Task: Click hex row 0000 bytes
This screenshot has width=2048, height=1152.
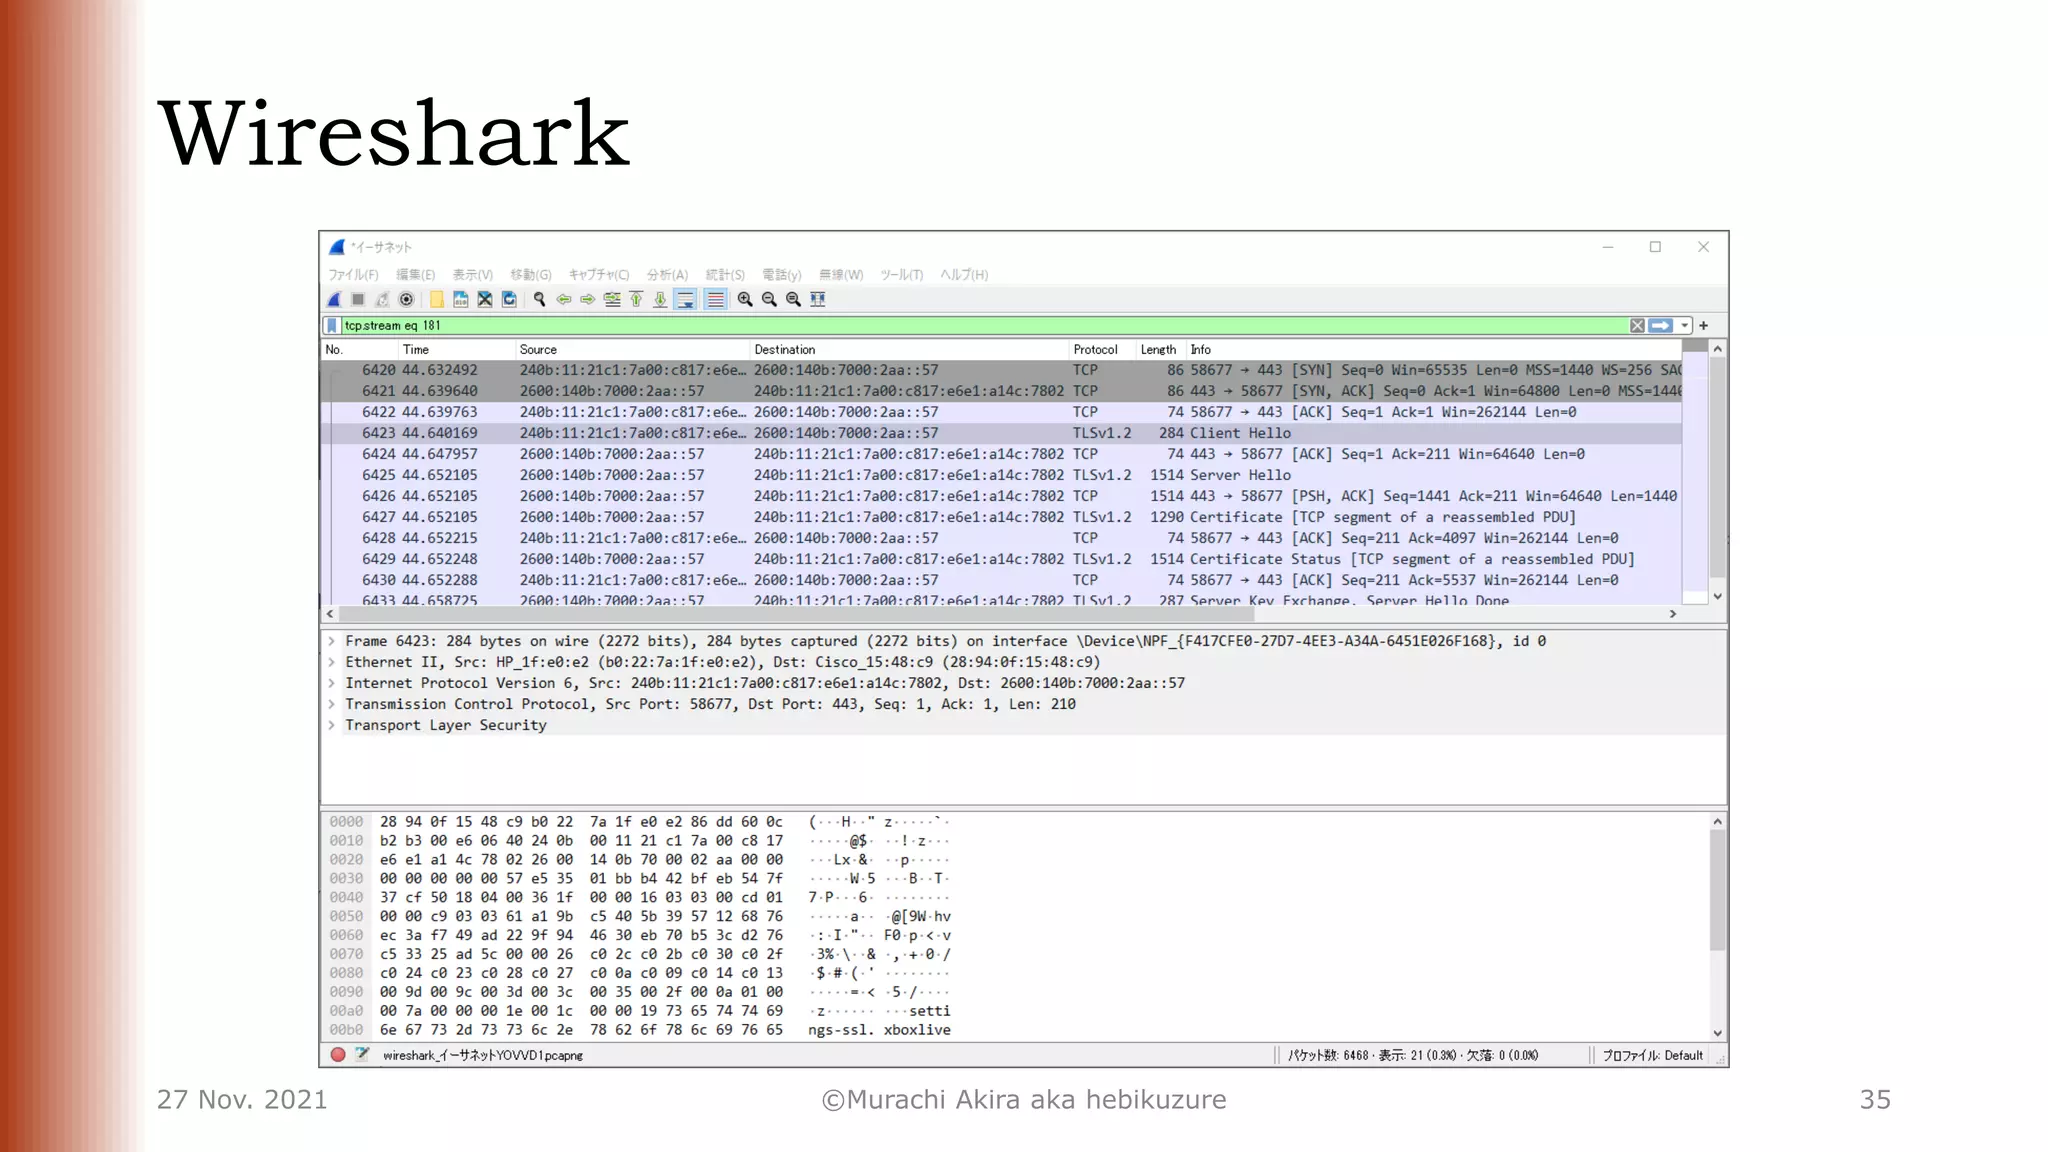Action: (x=581, y=822)
